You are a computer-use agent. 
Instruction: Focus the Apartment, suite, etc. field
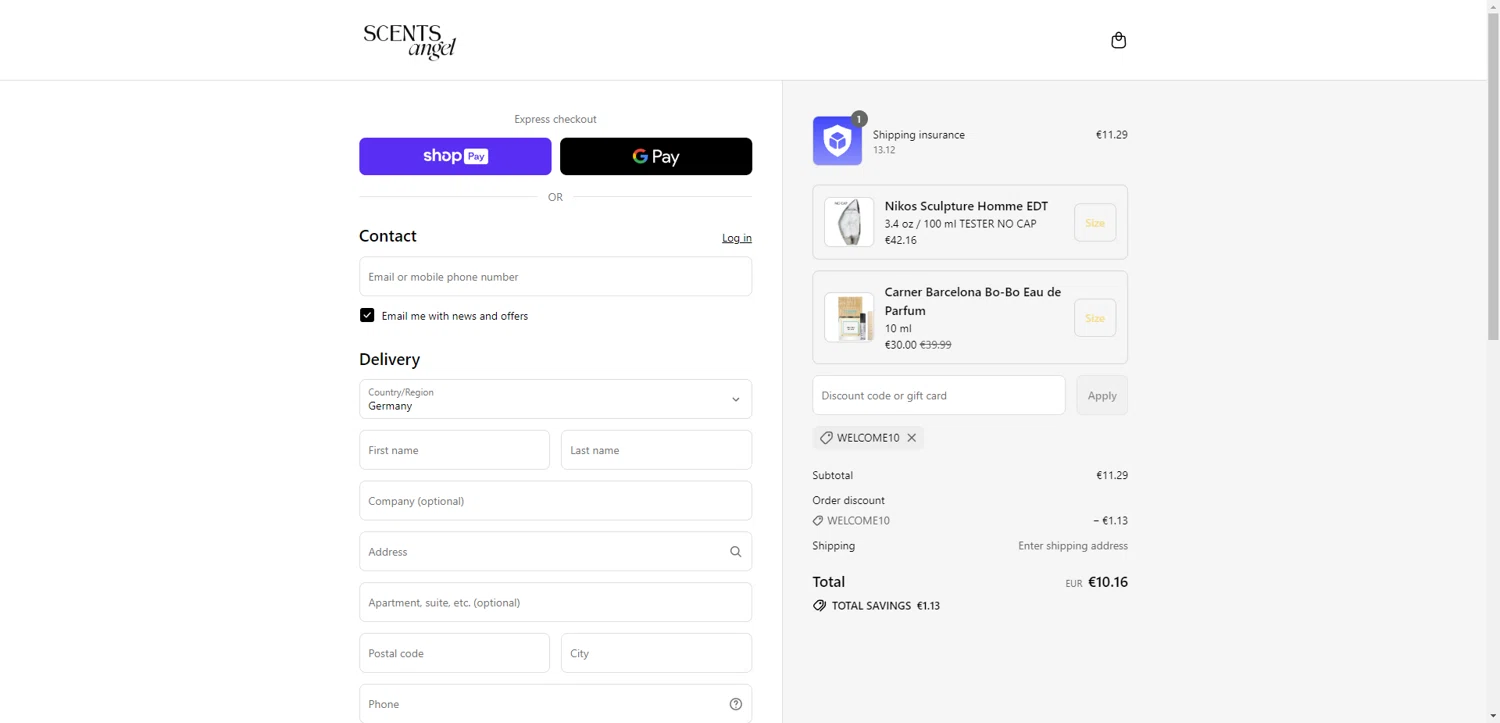(555, 603)
